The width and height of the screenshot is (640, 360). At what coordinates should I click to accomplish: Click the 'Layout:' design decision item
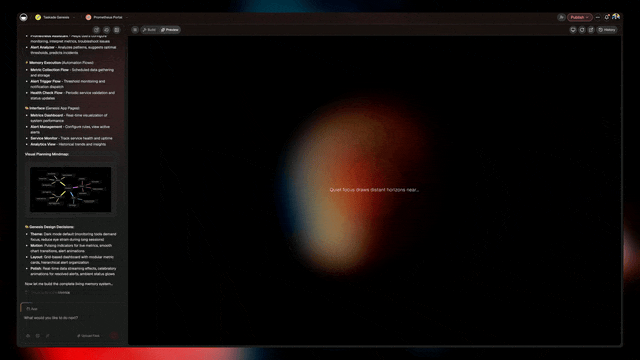tap(71, 260)
